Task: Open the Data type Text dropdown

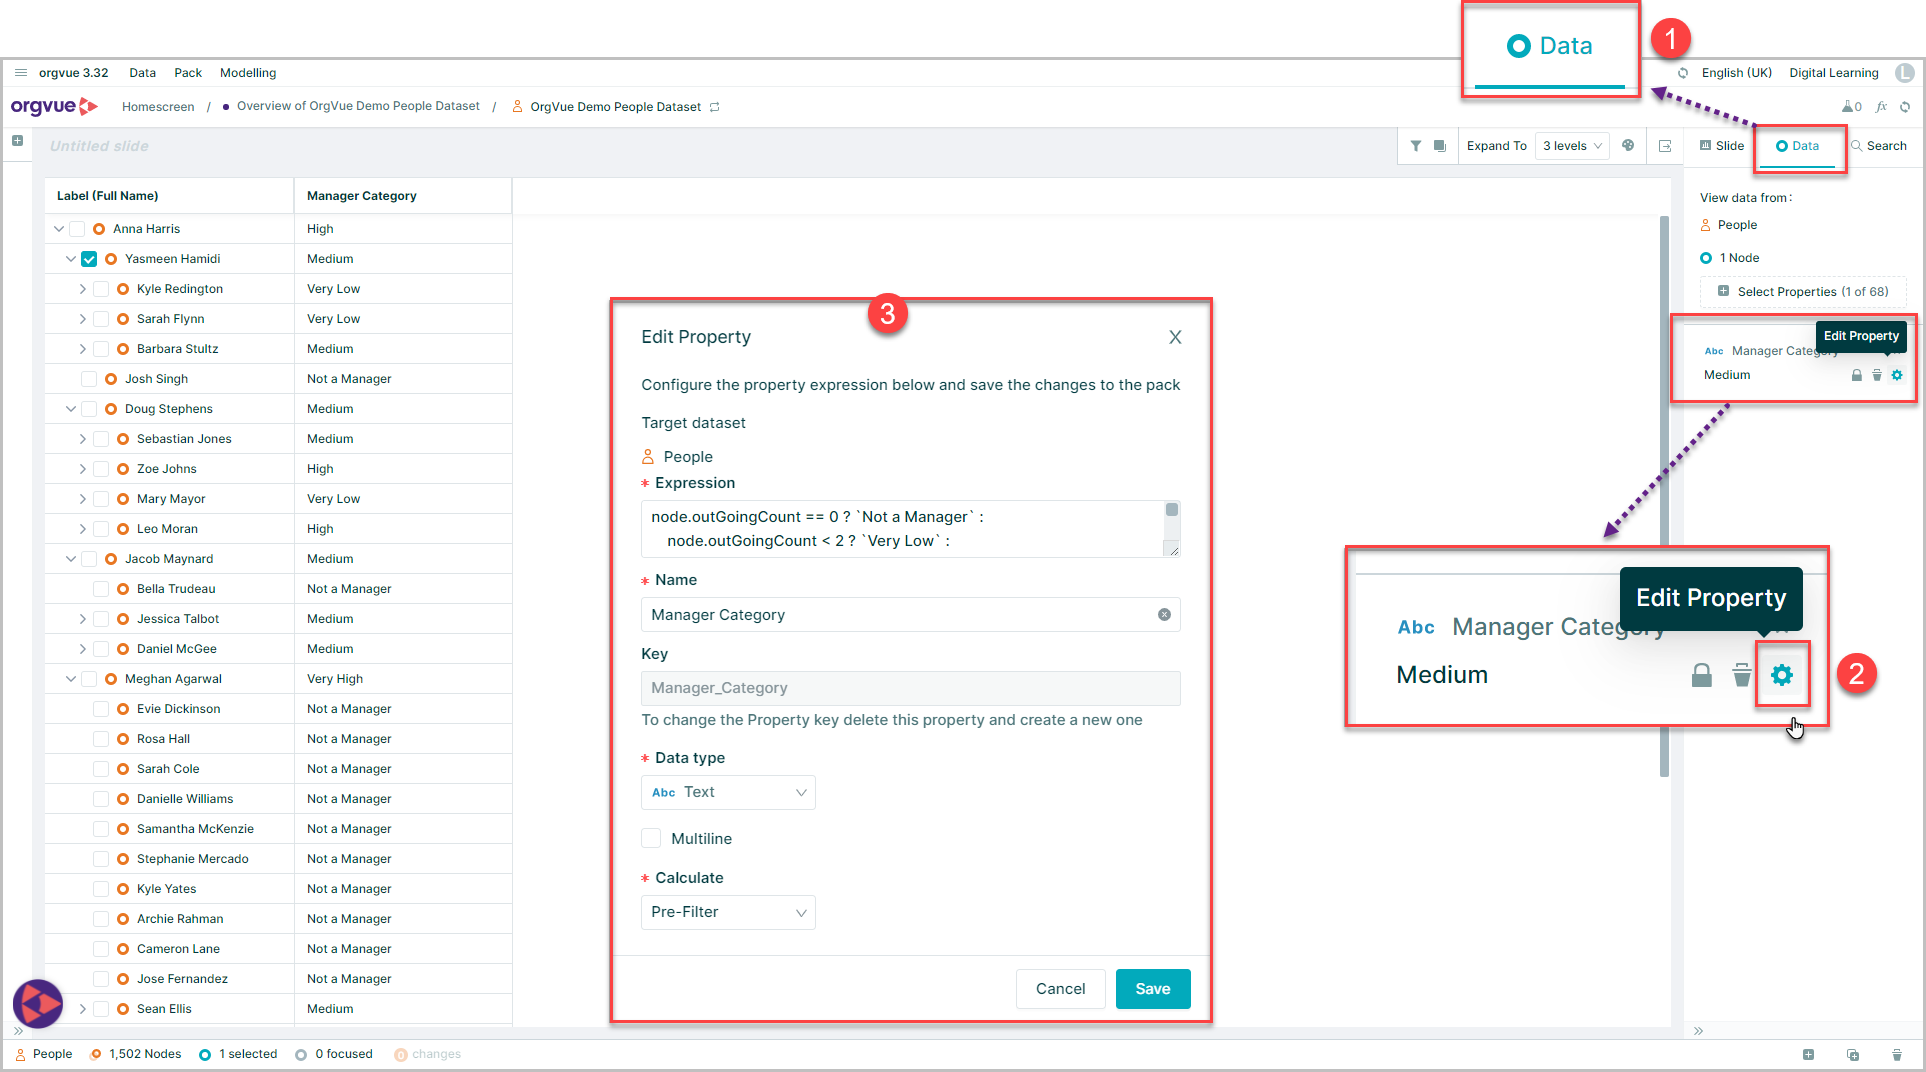Action: (728, 792)
